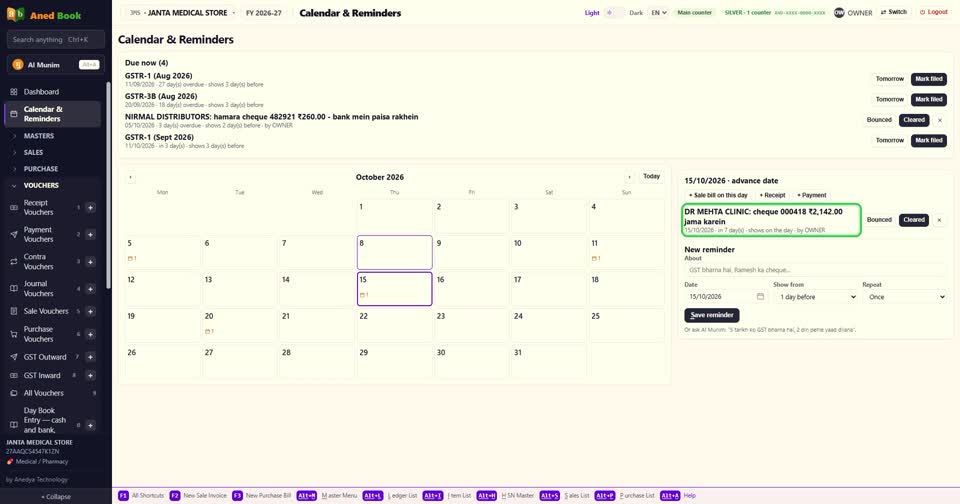Add new Receipt Voucher with plus
Screen dimensions: 960x504
[90, 208]
